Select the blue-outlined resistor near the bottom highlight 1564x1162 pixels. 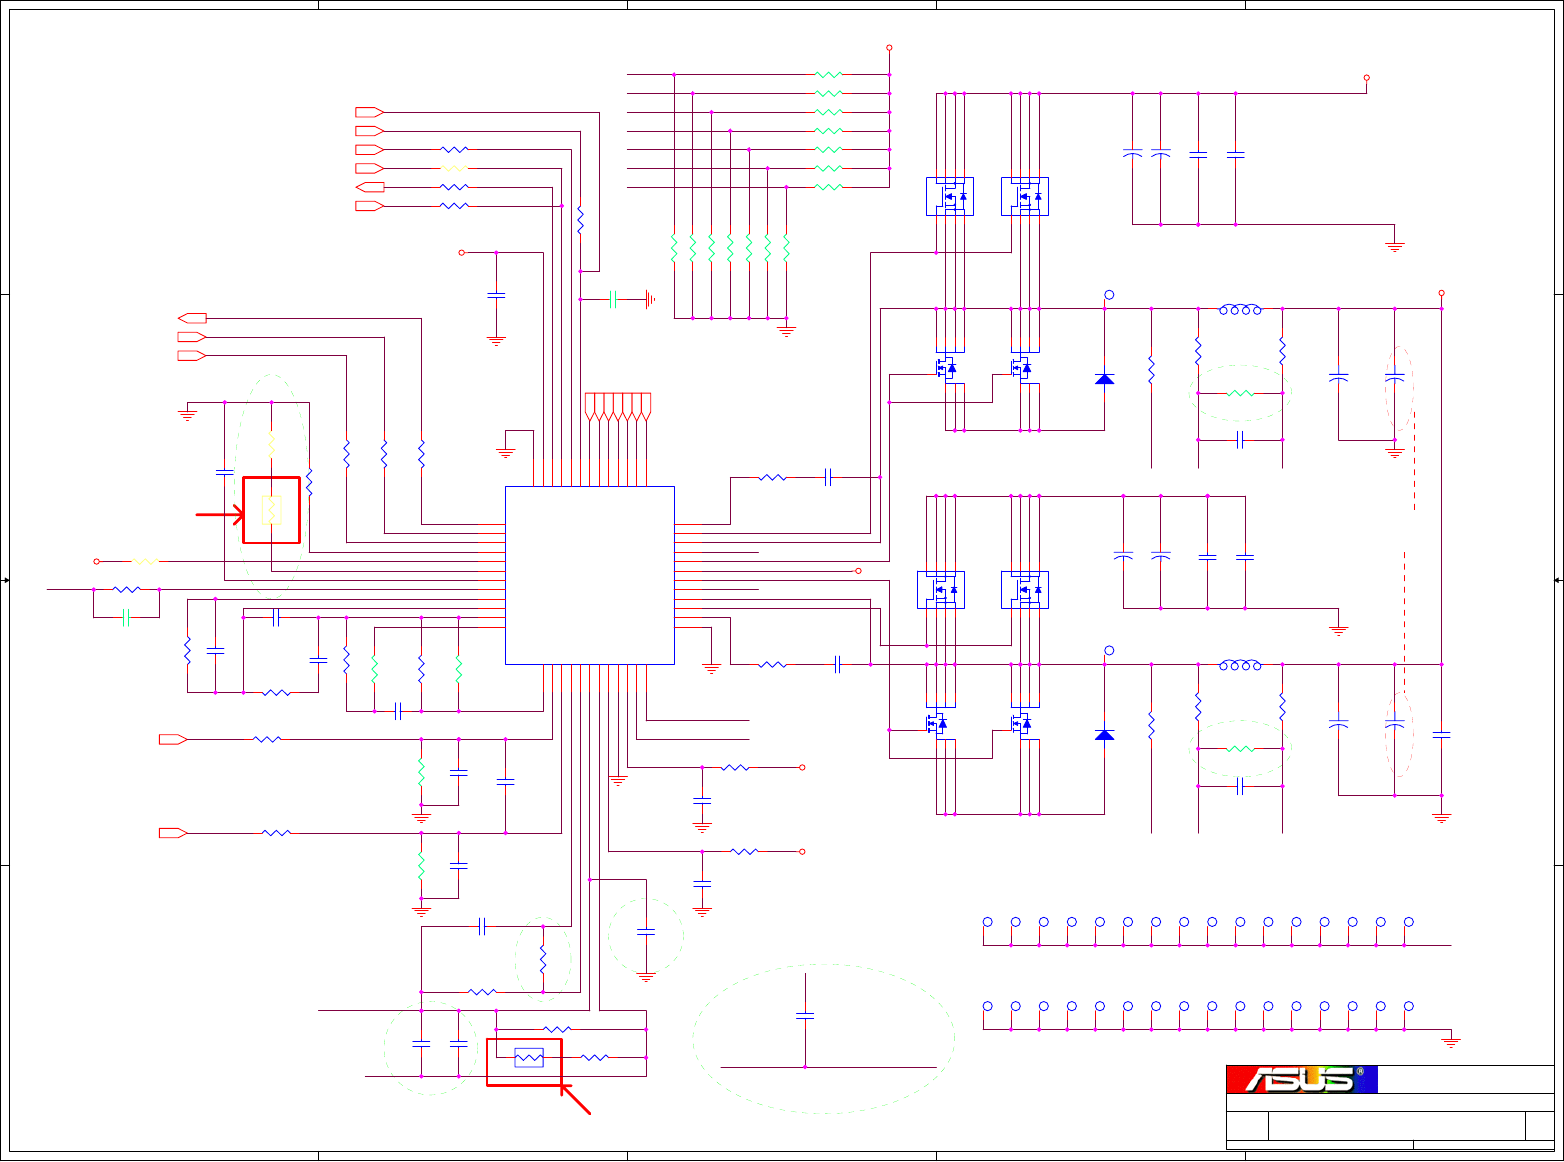tap(529, 1057)
